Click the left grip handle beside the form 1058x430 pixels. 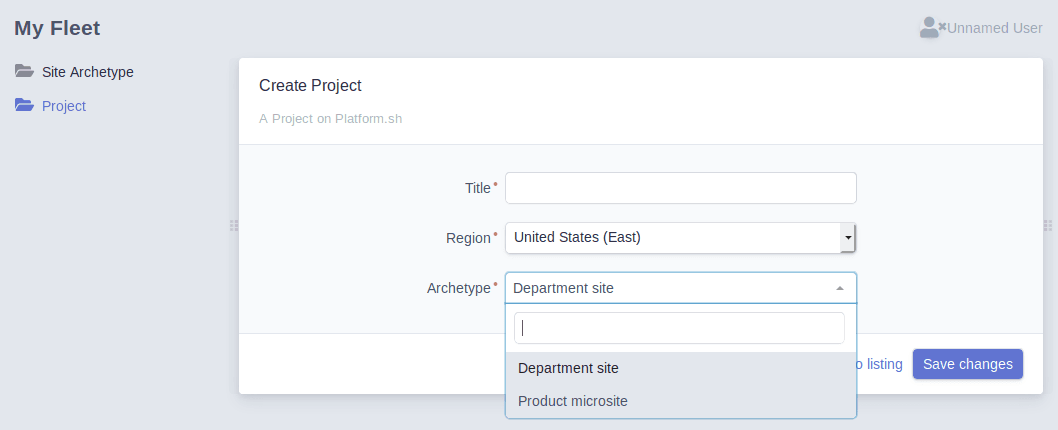tap(233, 225)
